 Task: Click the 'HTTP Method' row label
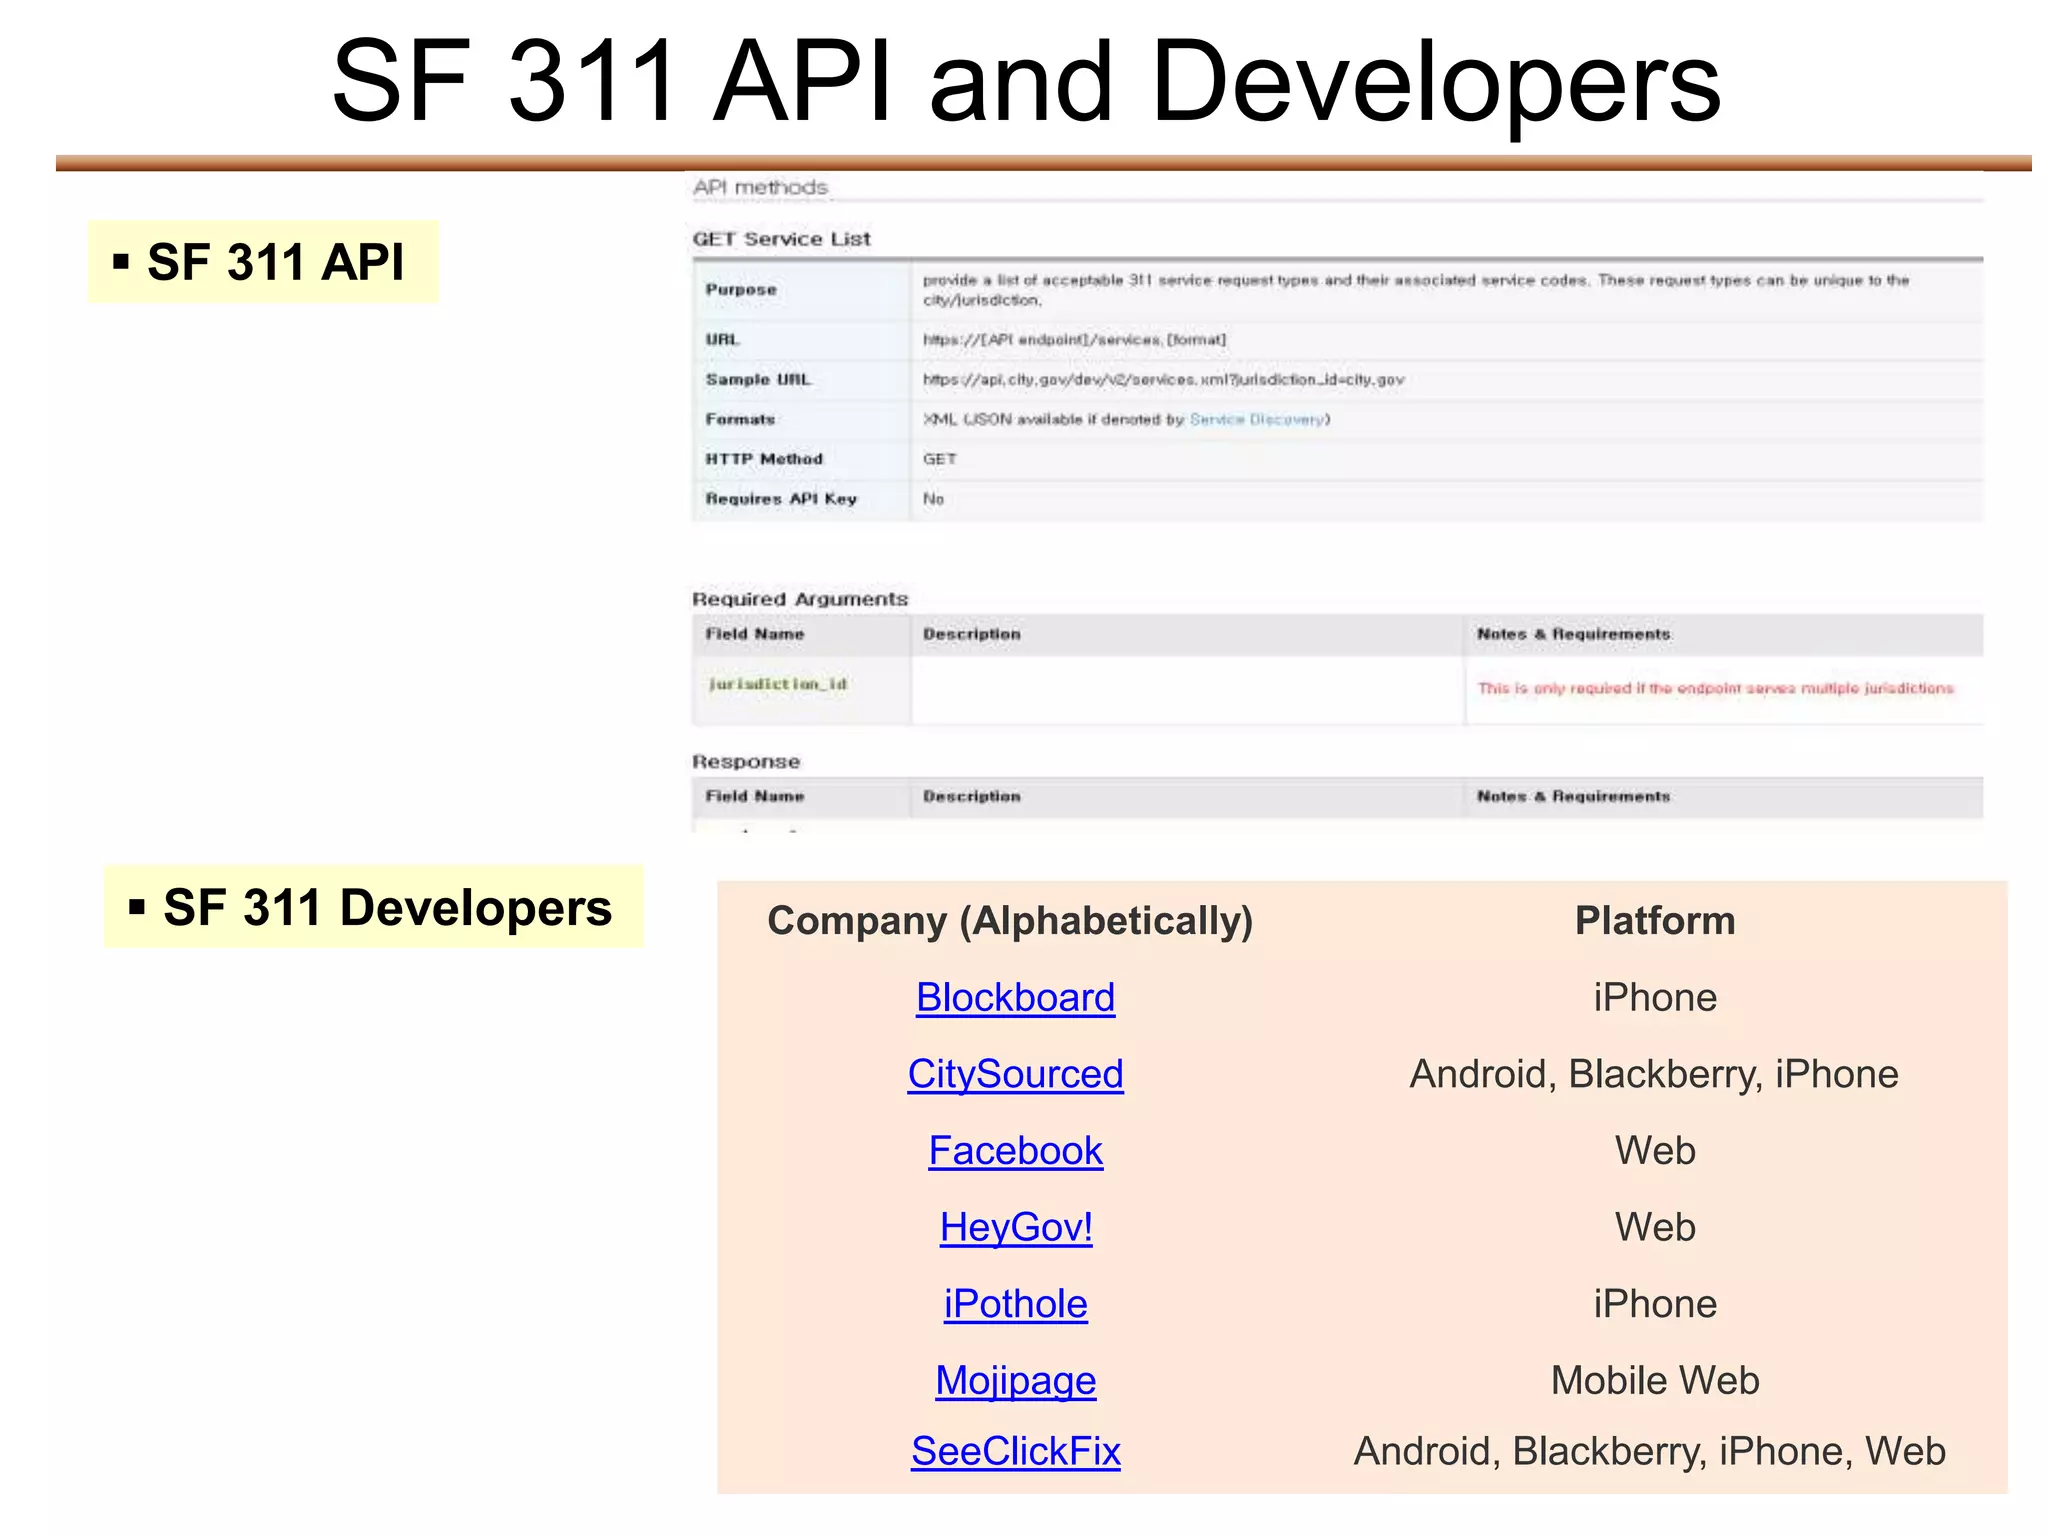(x=764, y=459)
